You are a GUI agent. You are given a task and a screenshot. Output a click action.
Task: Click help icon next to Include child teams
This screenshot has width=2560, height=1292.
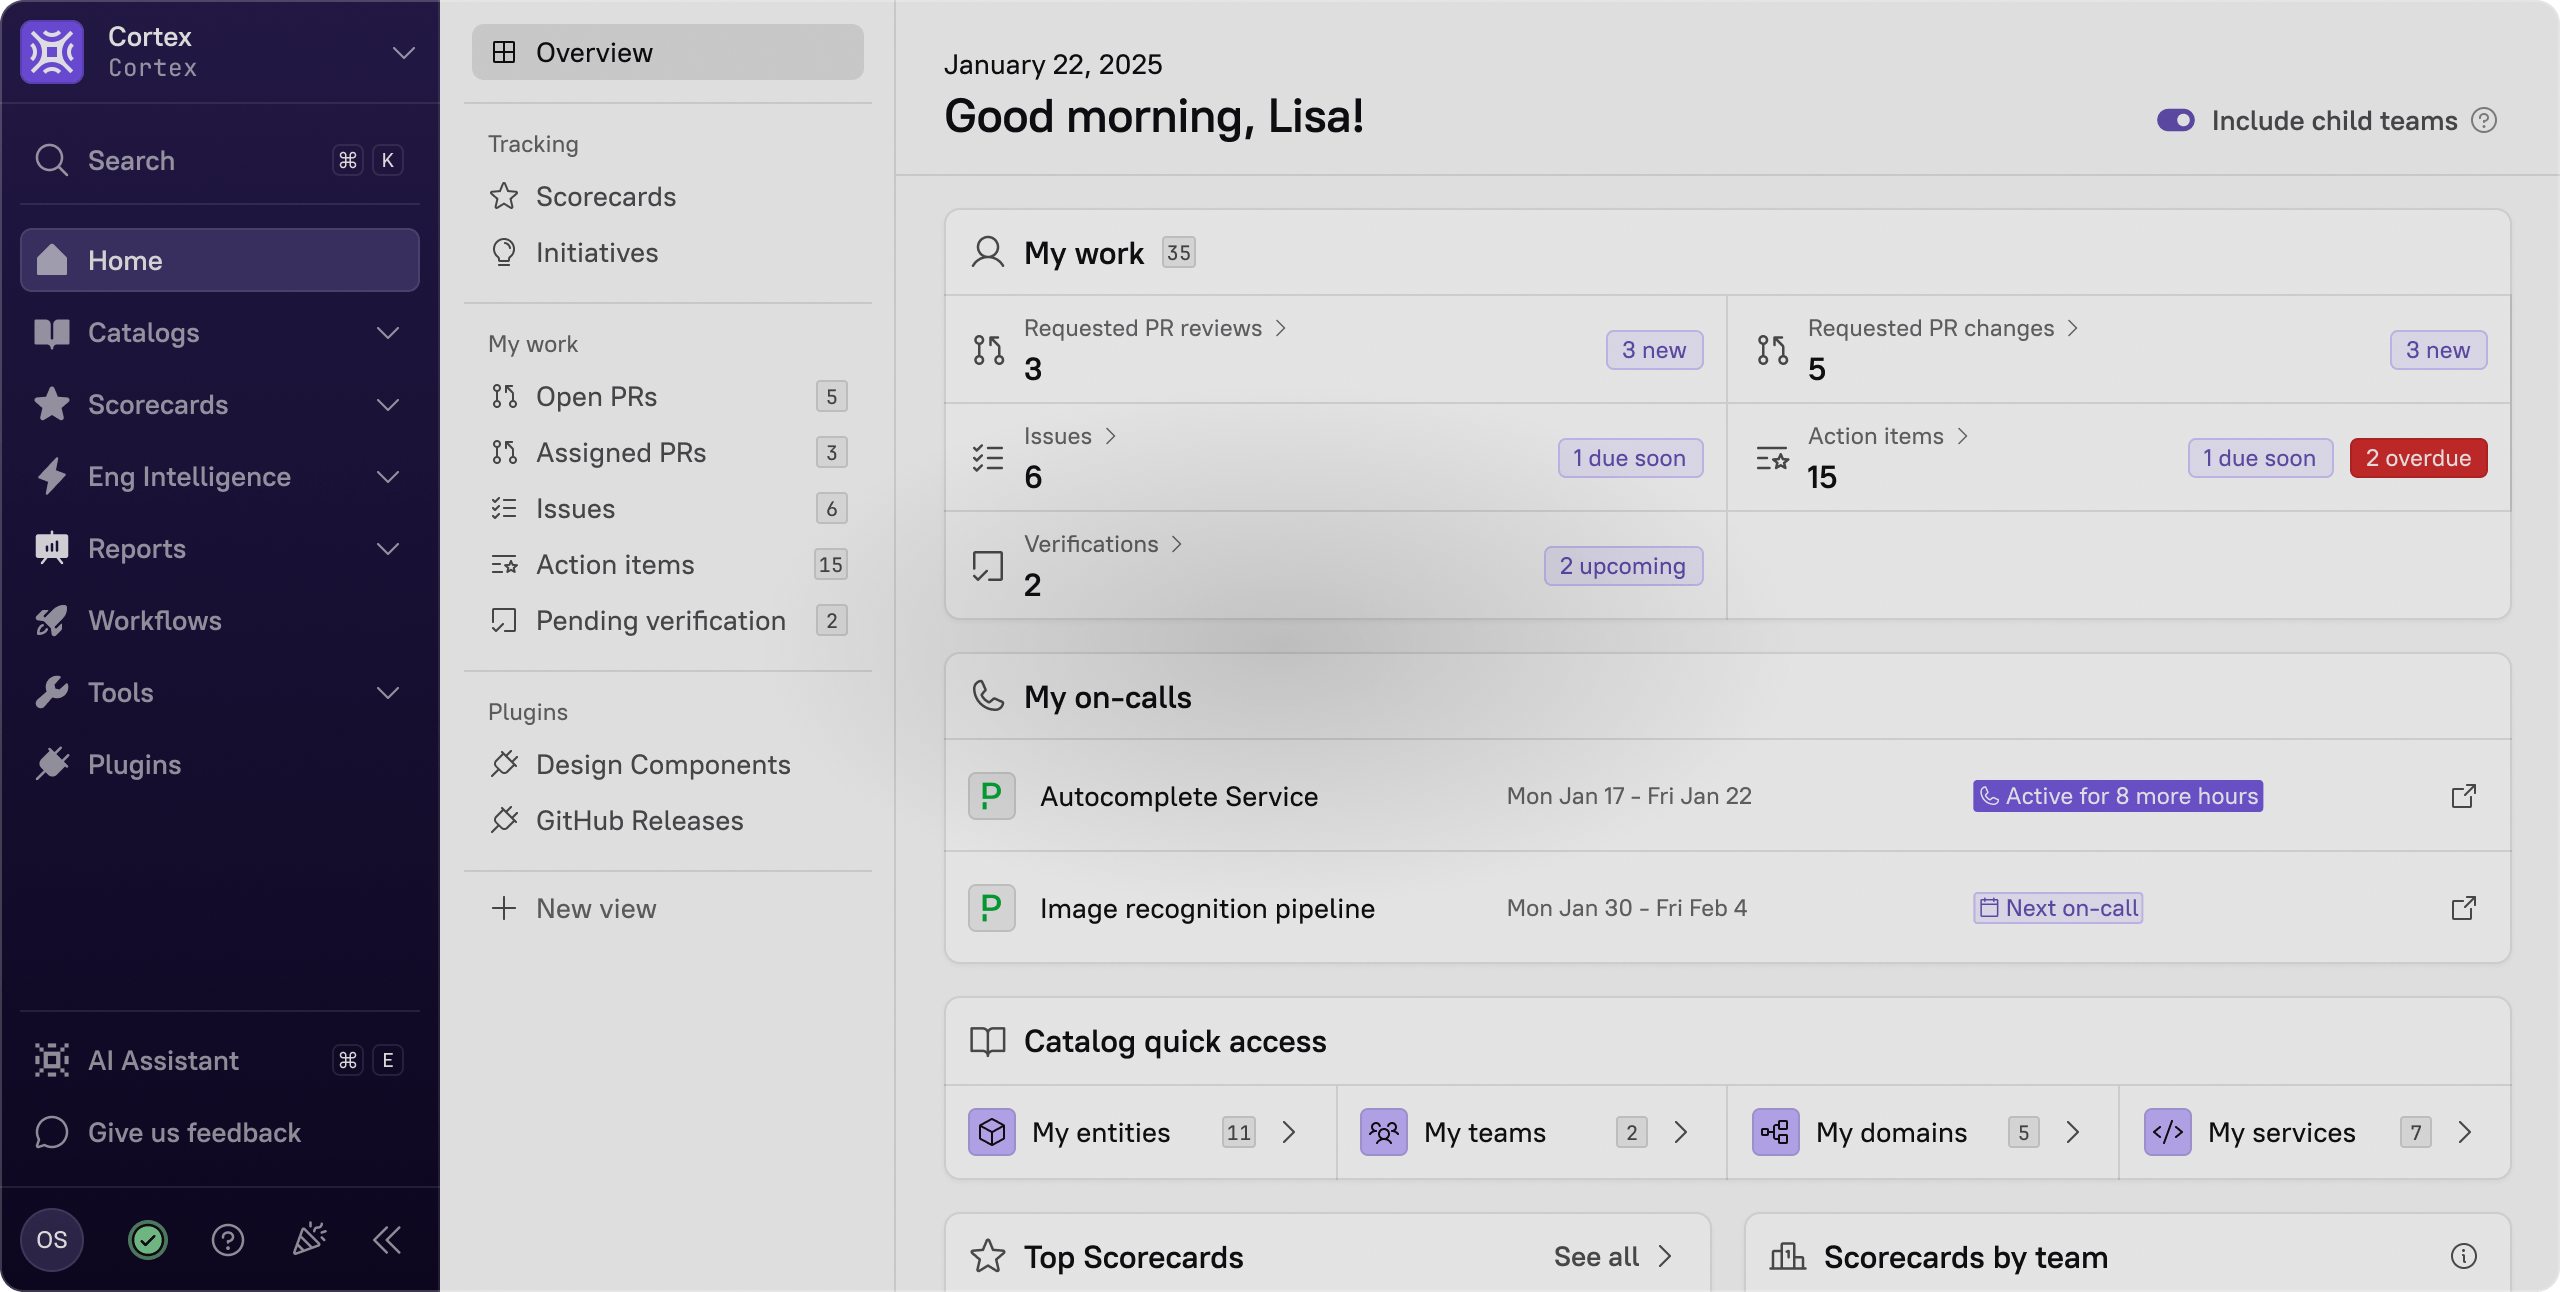pyautogui.click(x=2484, y=120)
